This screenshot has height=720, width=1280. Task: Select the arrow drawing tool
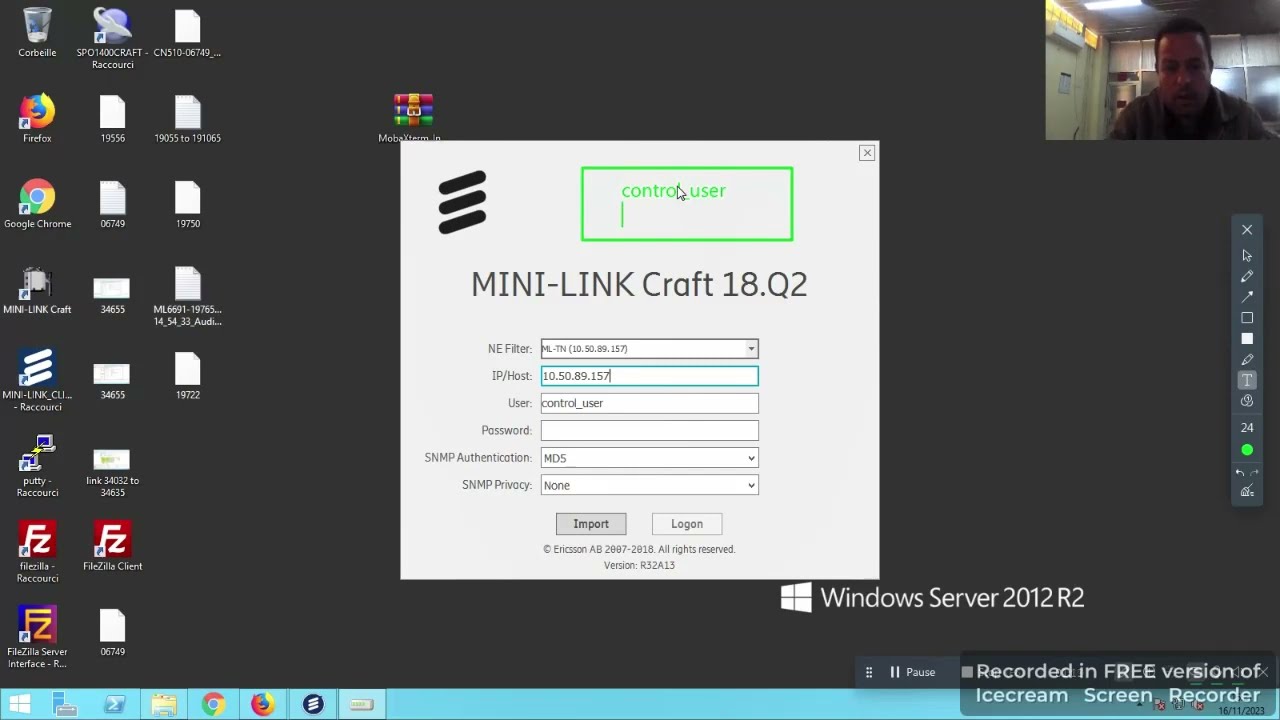click(x=1247, y=297)
